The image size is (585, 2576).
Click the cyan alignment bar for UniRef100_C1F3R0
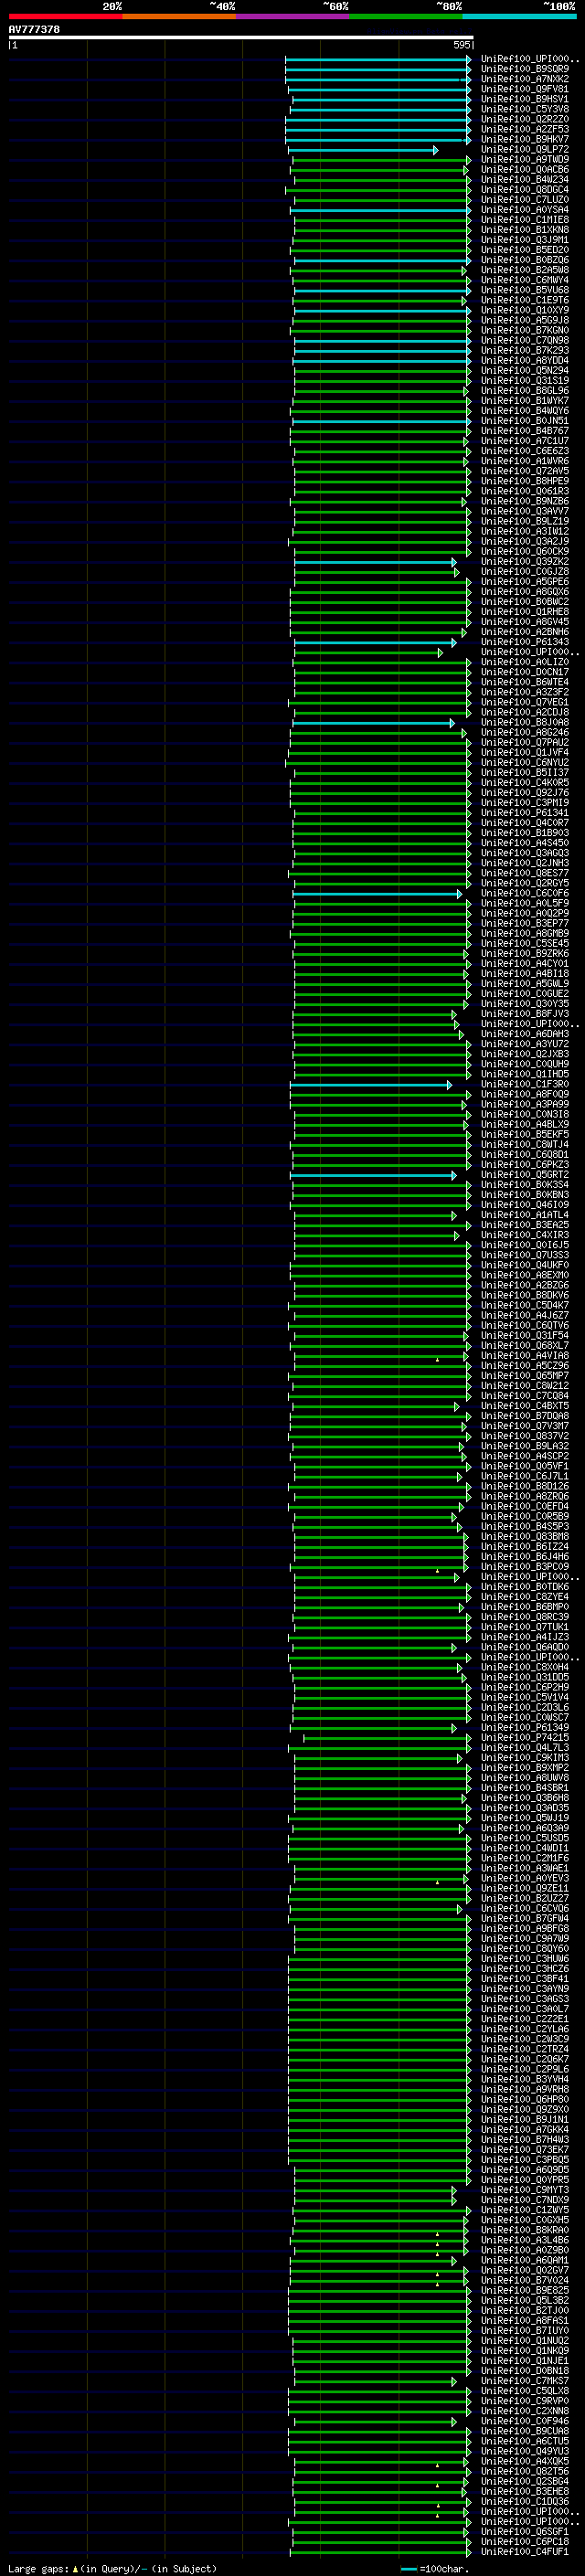tap(371, 1084)
